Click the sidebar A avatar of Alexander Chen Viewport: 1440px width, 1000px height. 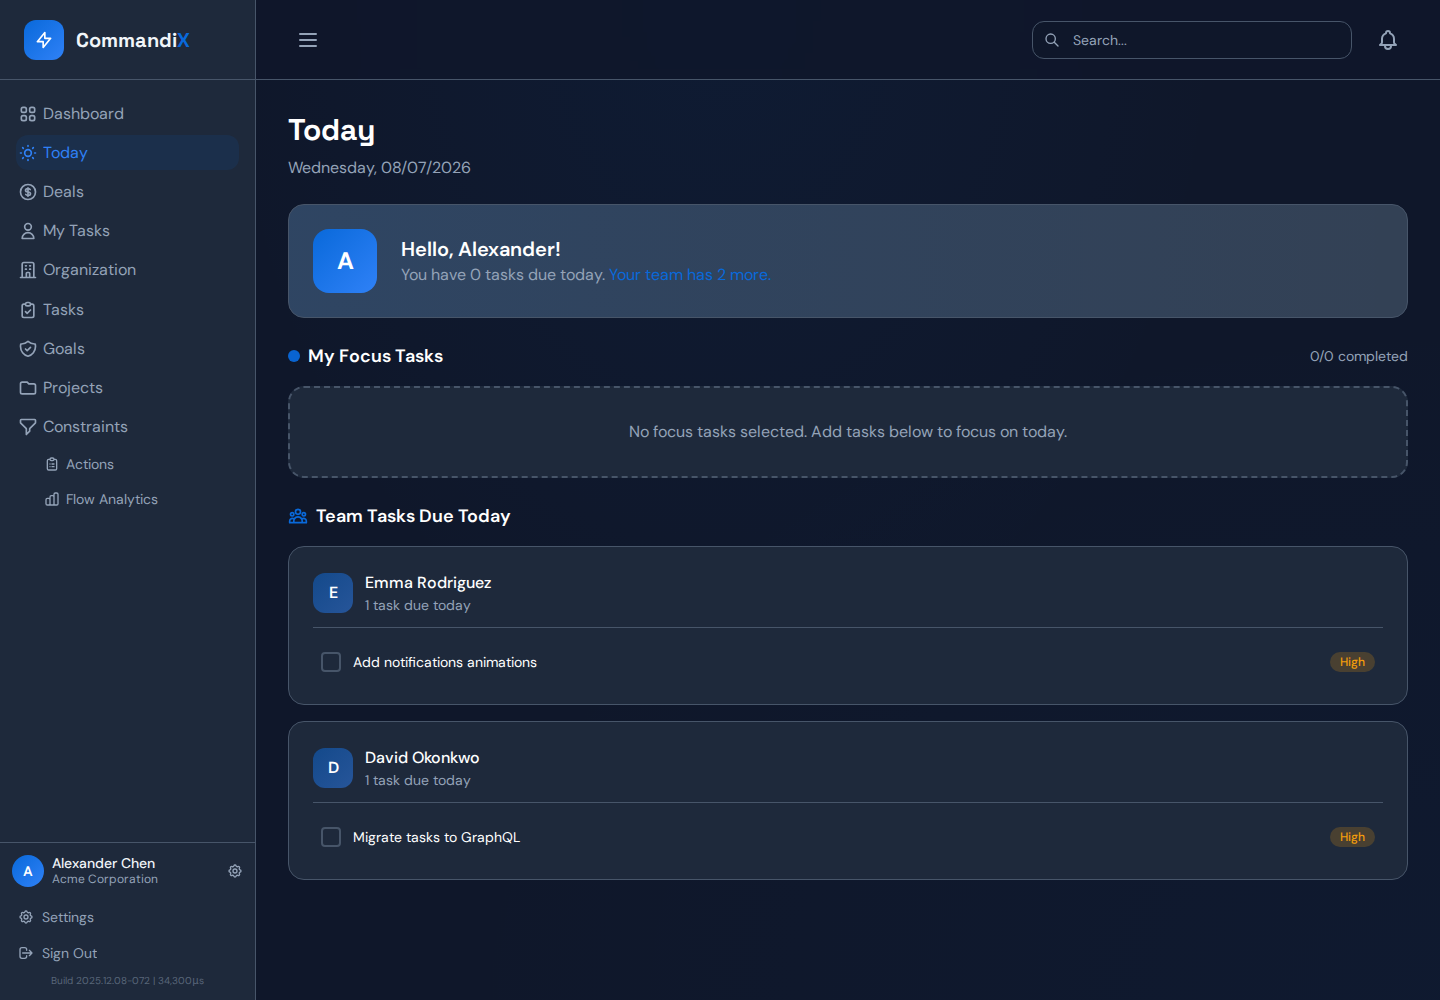[28, 871]
